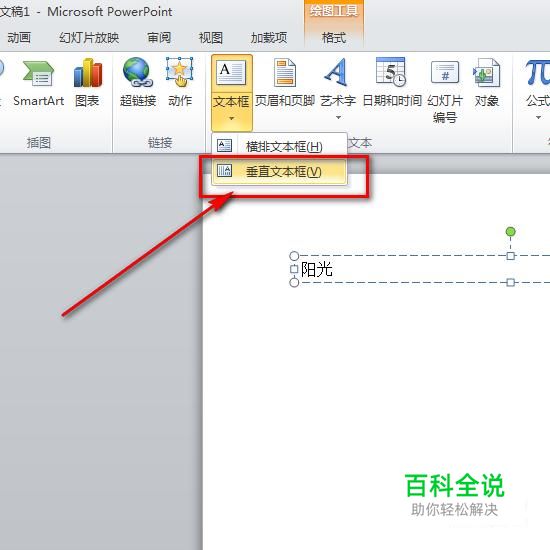Image resolution: width=550 pixels, height=550 pixels.
Task: Click the left-middle sizing handle beside 阳光
Action: 294,269
